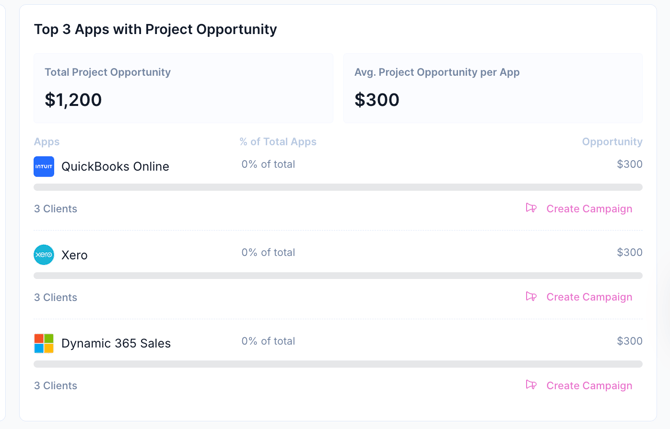670x429 pixels.
Task: Click the Apps column header
Action: point(47,142)
